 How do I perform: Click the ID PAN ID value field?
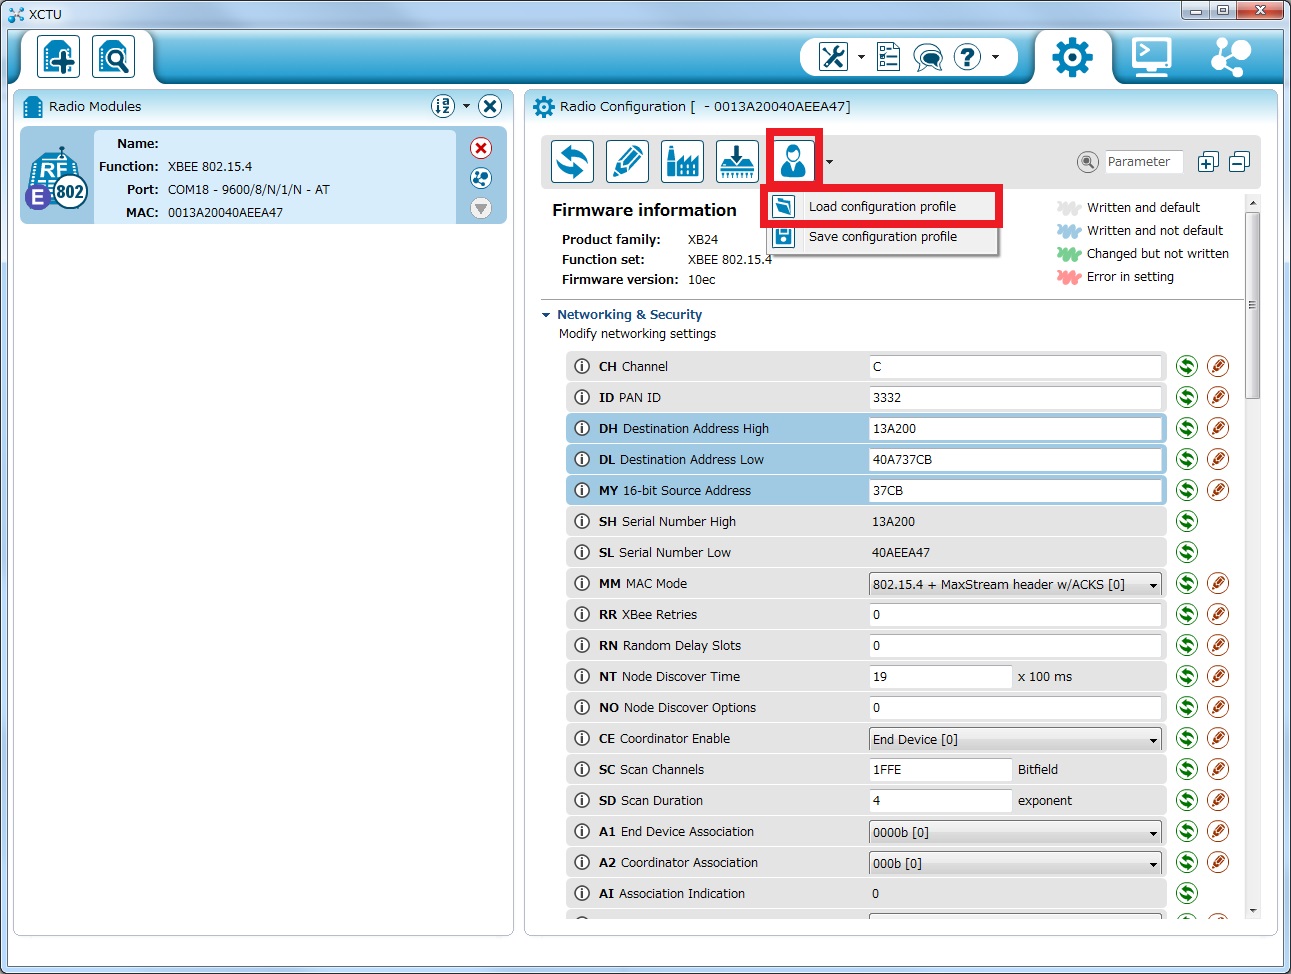click(x=1016, y=398)
